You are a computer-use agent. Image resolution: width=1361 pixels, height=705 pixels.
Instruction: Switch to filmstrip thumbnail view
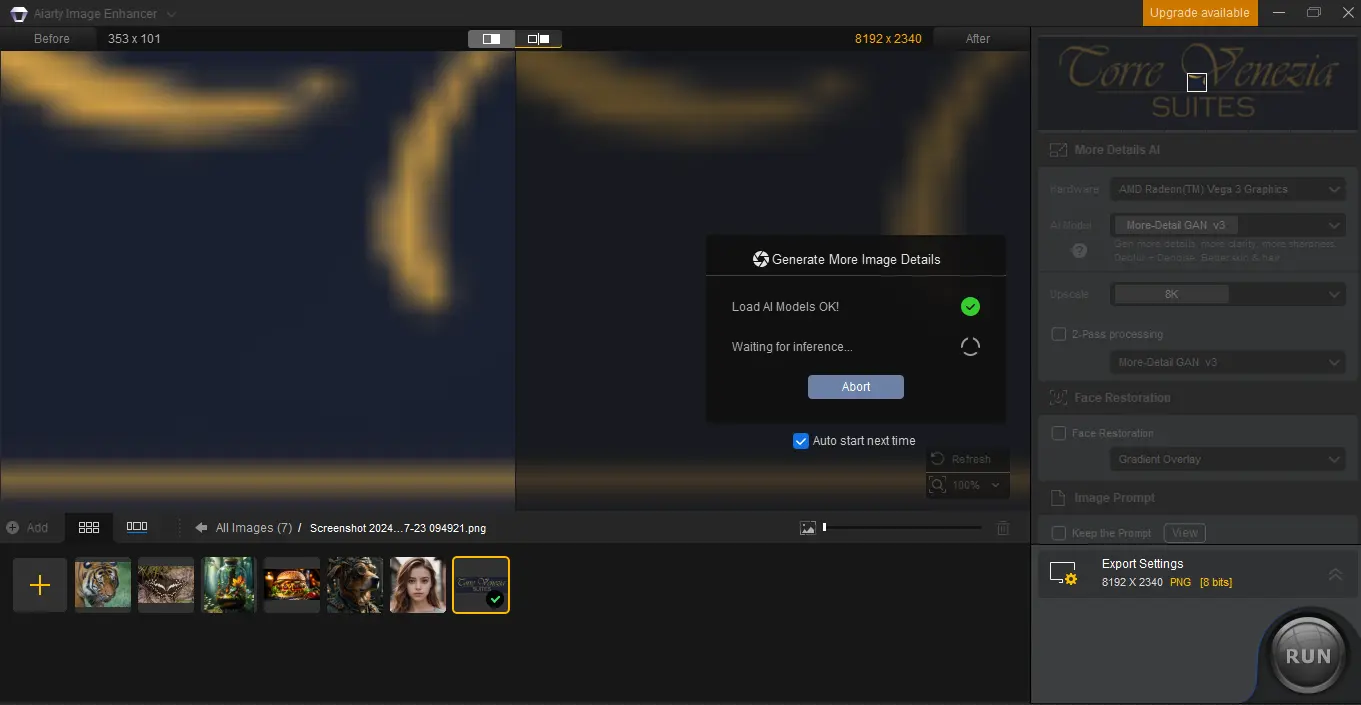pyautogui.click(x=137, y=527)
